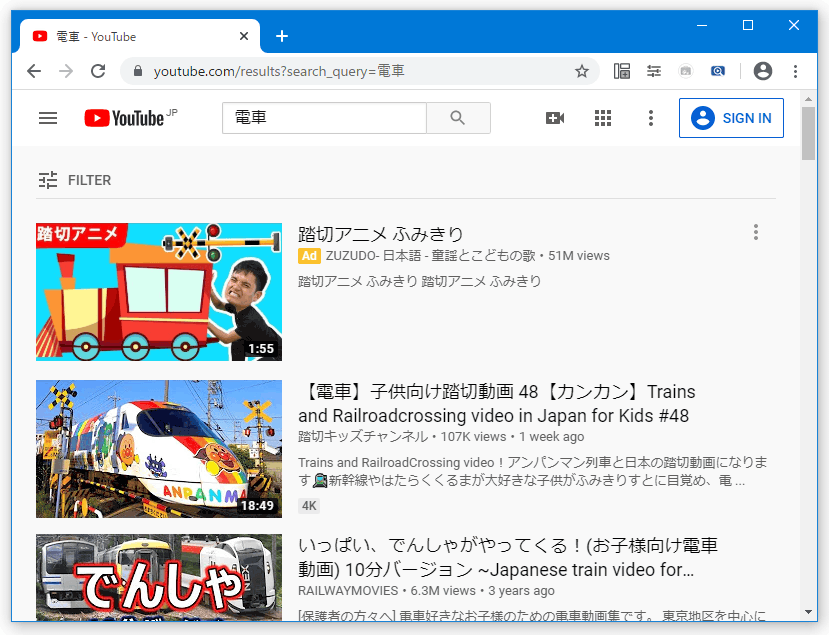
Task: Open the side panel extension icon
Action: (622, 71)
